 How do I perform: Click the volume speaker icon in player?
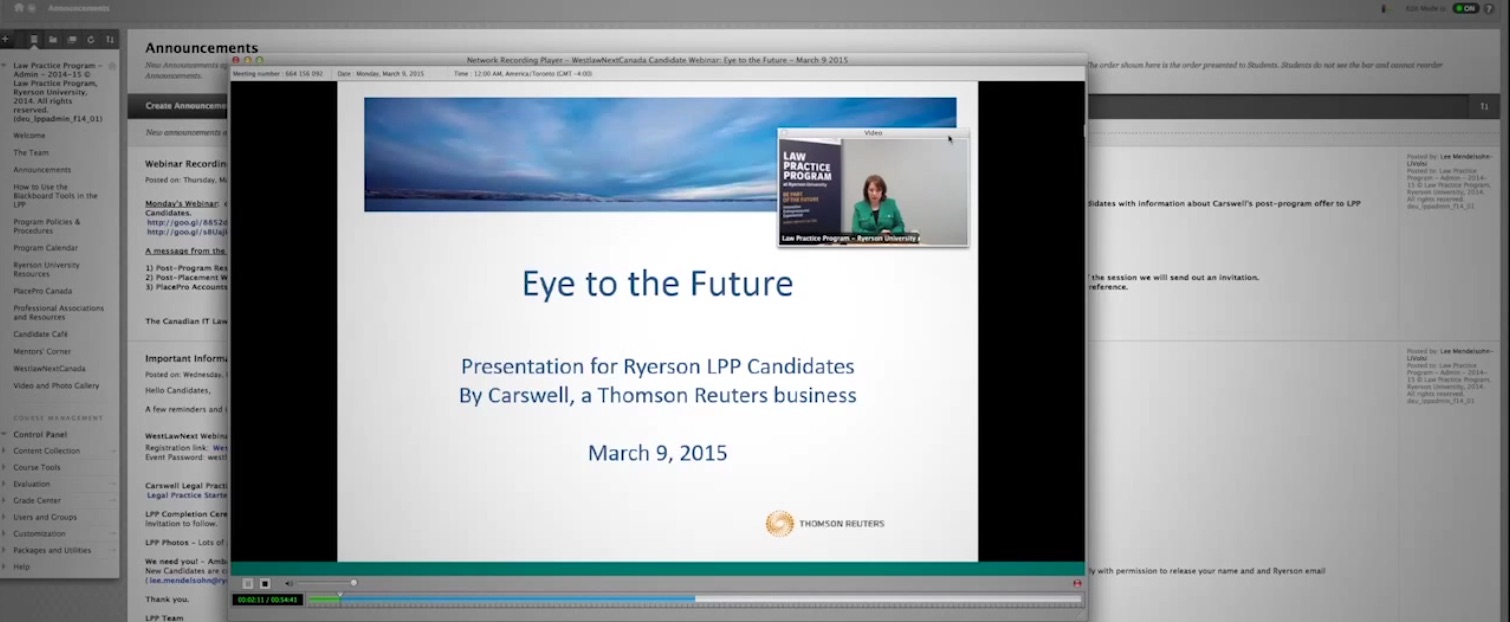point(289,583)
